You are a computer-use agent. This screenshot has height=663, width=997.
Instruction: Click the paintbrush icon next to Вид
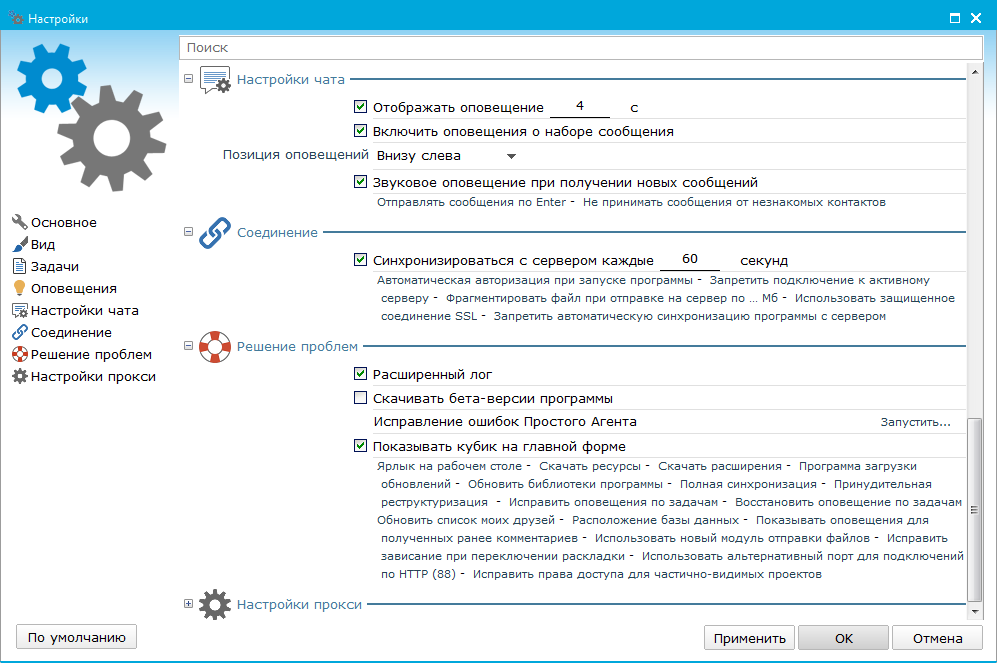(19, 245)
